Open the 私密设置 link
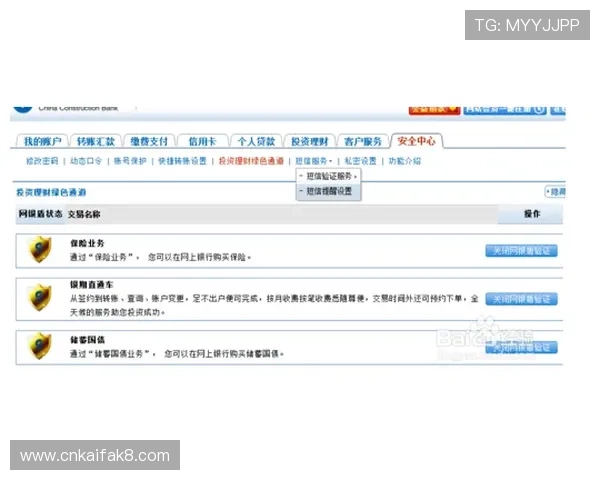The width and height of the screenshot is (600, 480). pyautogui.click(x=360, y=161)
